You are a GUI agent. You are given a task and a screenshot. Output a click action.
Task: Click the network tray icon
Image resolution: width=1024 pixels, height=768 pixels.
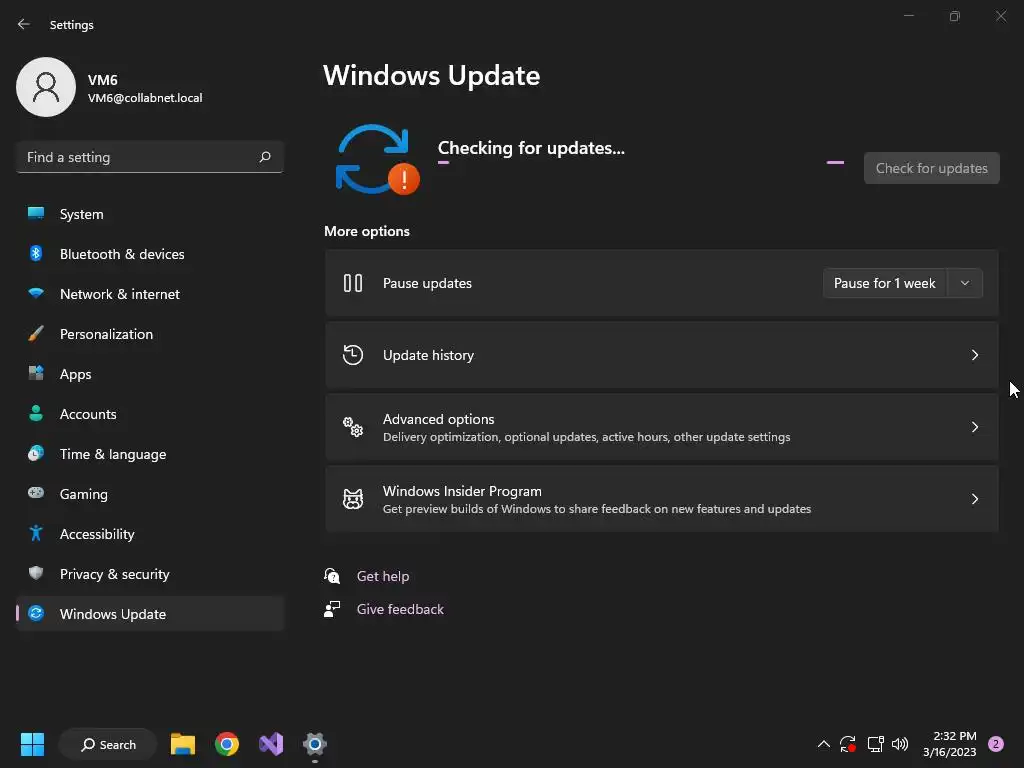(x=875, y=744)
